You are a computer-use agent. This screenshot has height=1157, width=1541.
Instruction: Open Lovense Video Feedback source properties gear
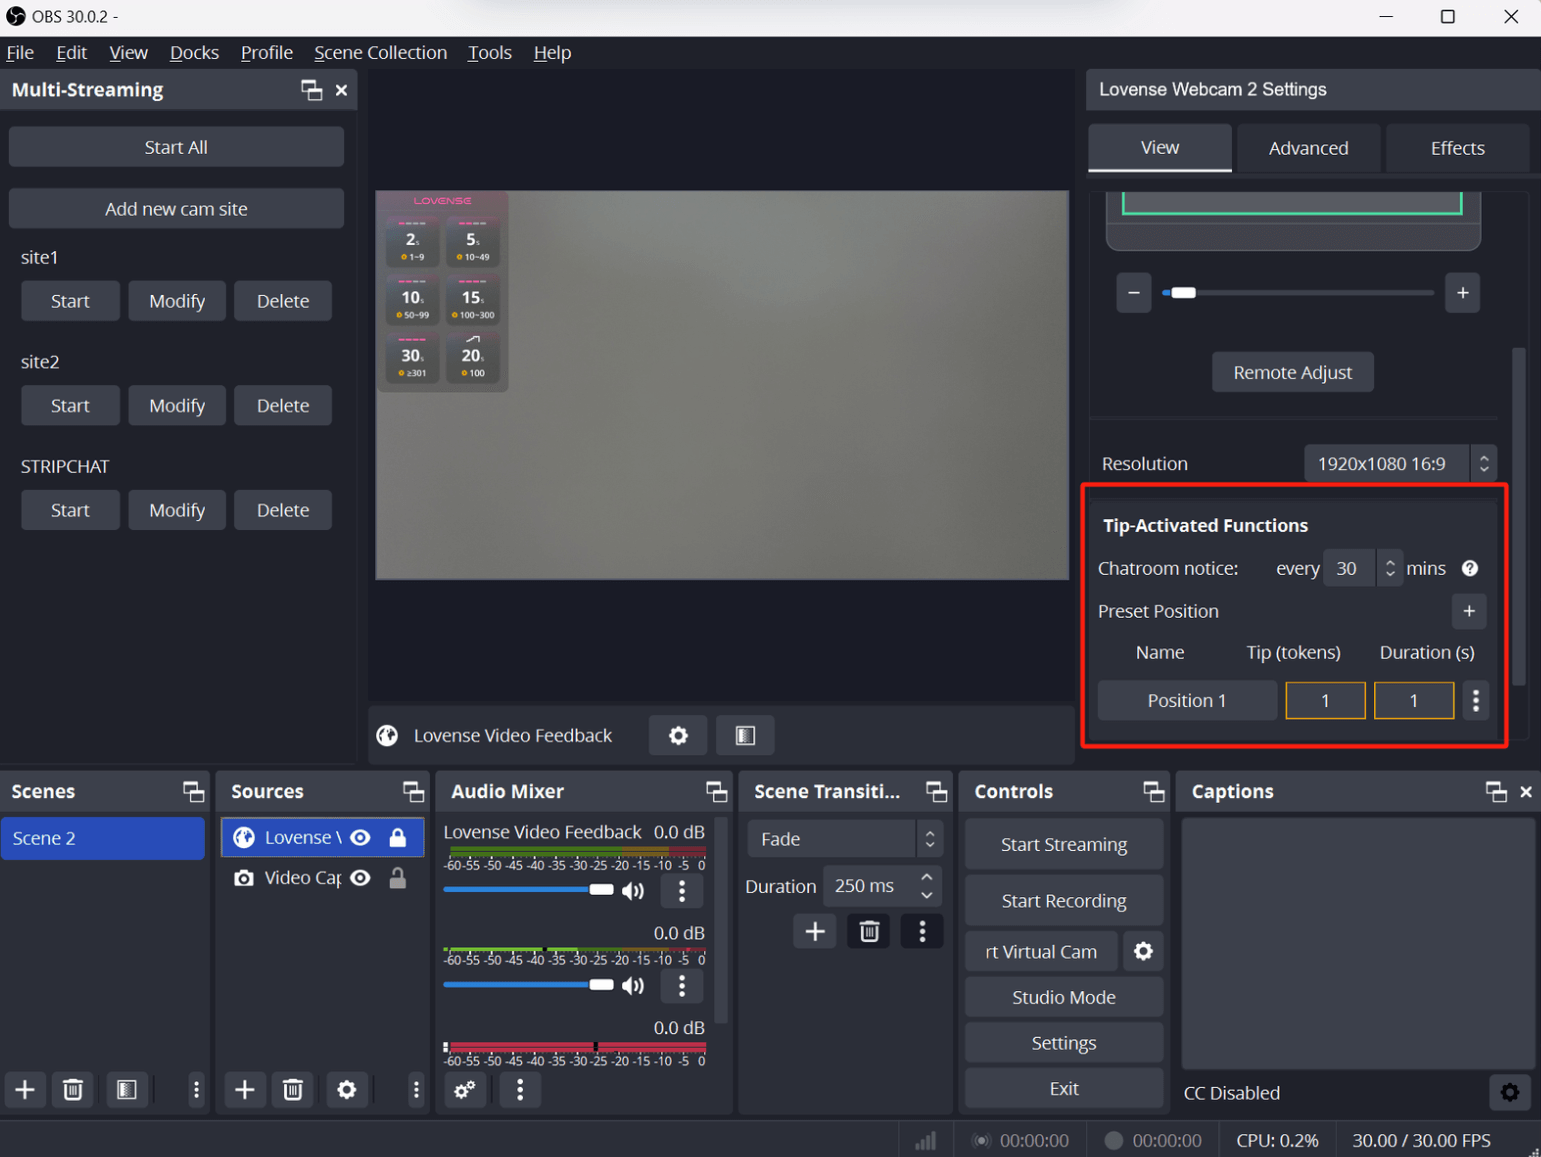tap(678, 736)
